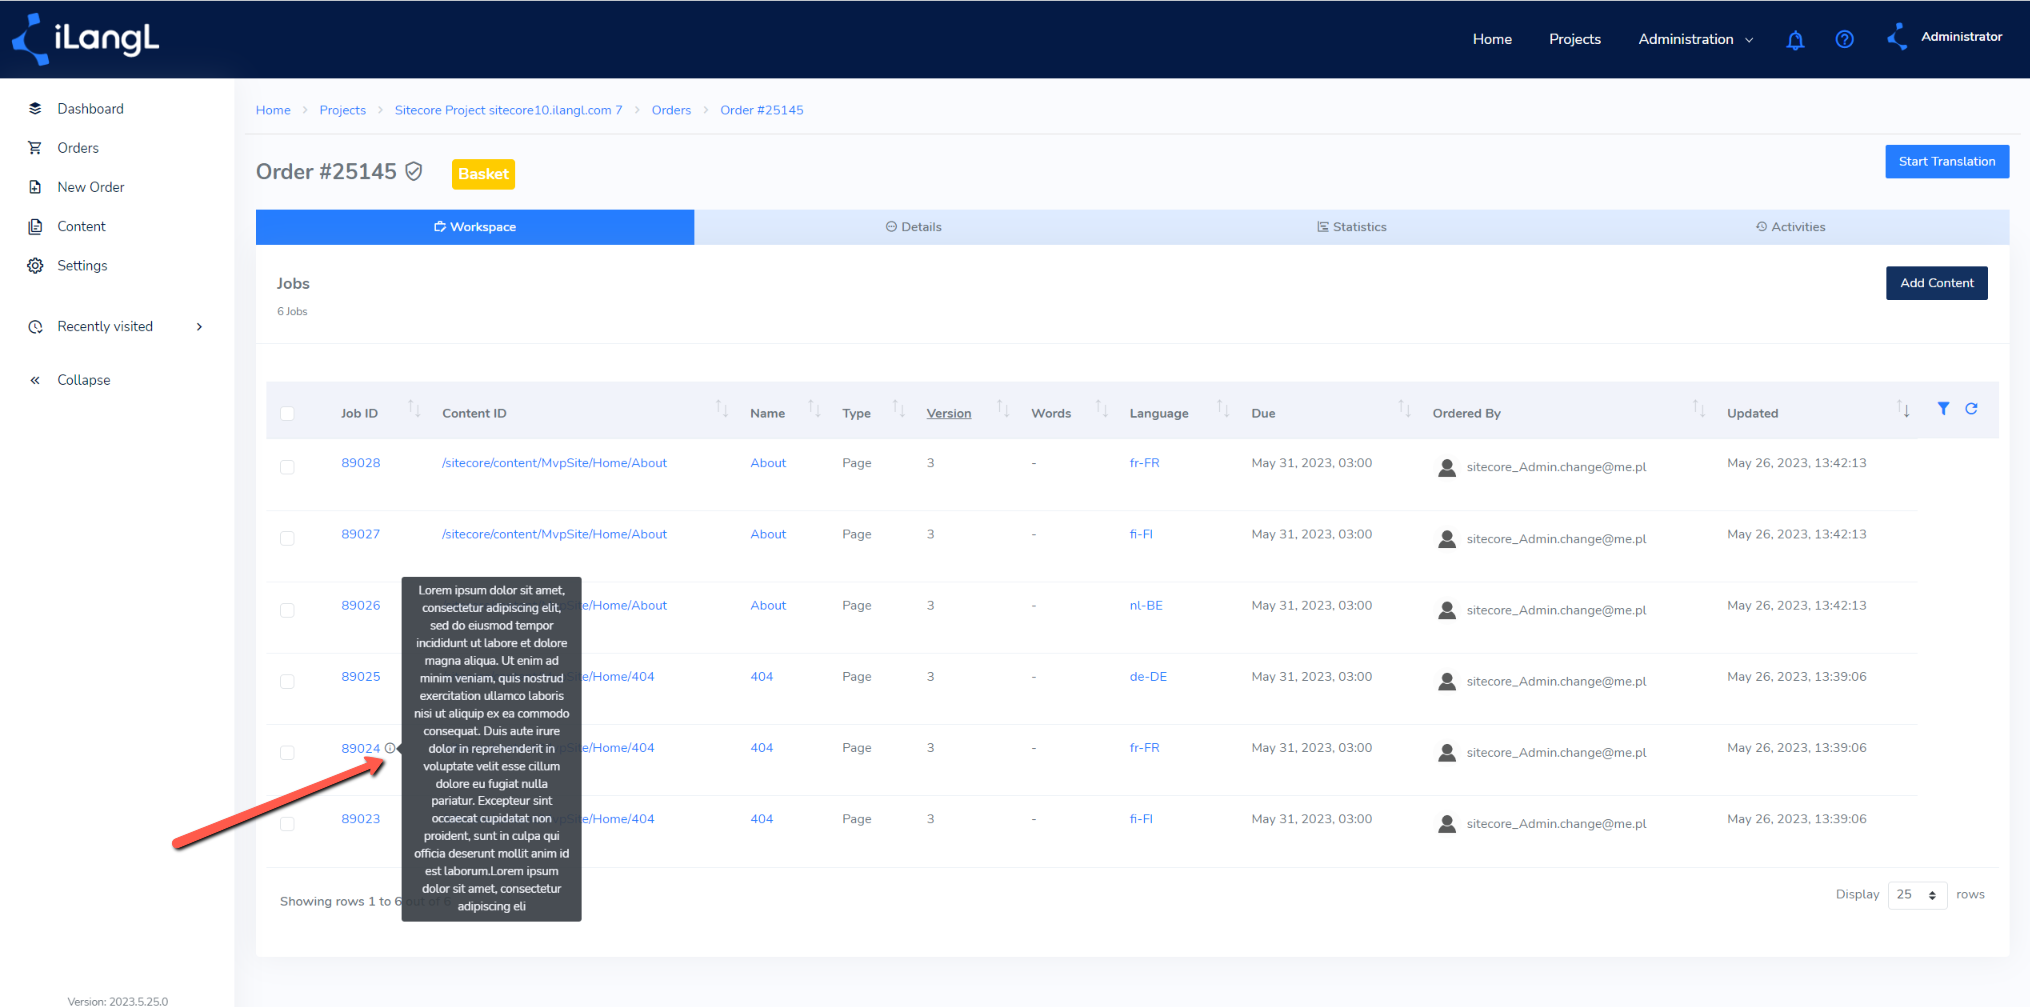Sort jobs by Type column arrows
Screen dimensions: 2030x1007
pos(898,408)
